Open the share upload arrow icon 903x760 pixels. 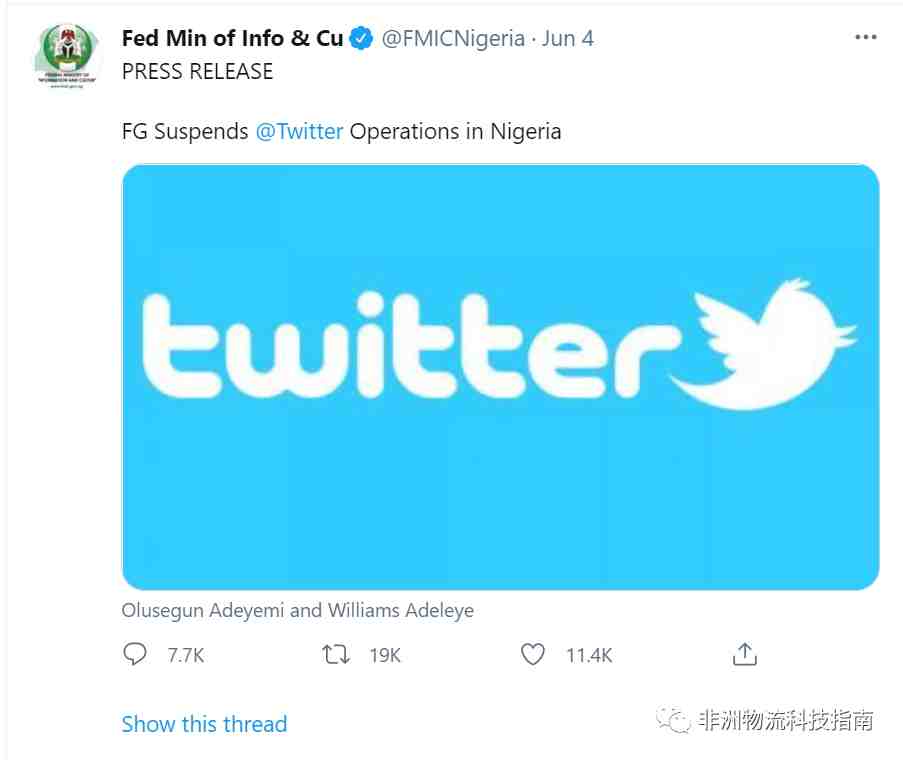(745, 654)
